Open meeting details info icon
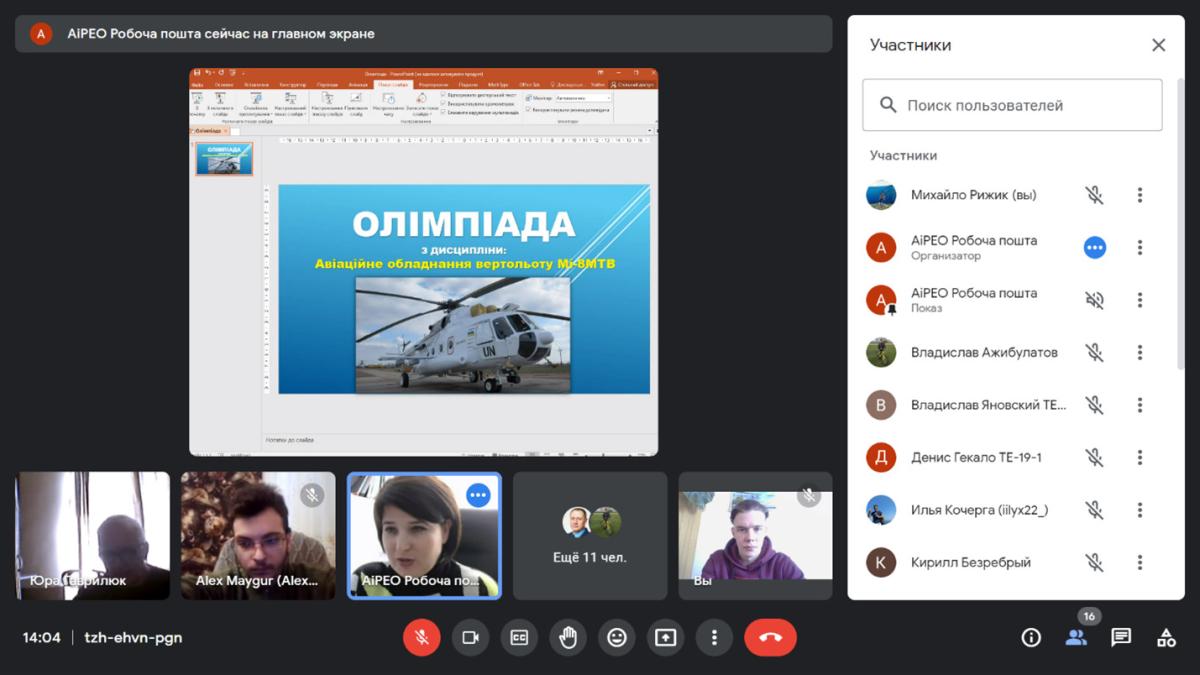The width and height of the screenshot is (1200, 675). 1030,637
